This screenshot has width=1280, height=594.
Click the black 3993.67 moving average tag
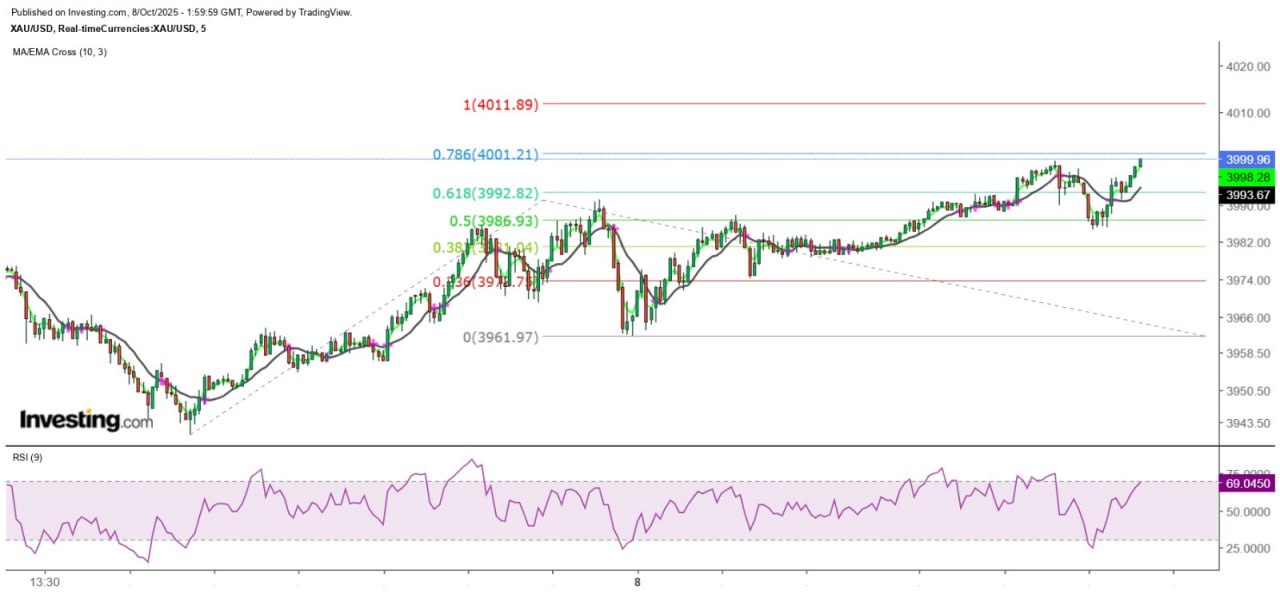click(x=1245, y=194)
